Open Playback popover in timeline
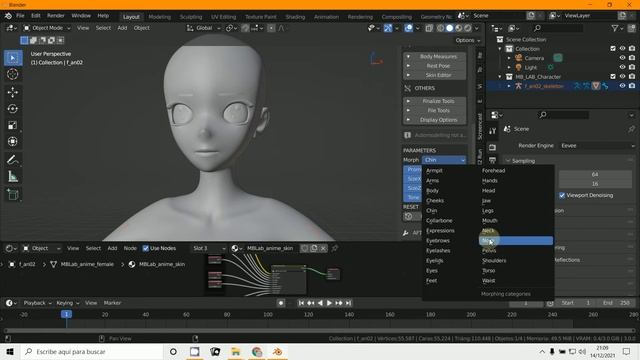 tap(38, 303)
